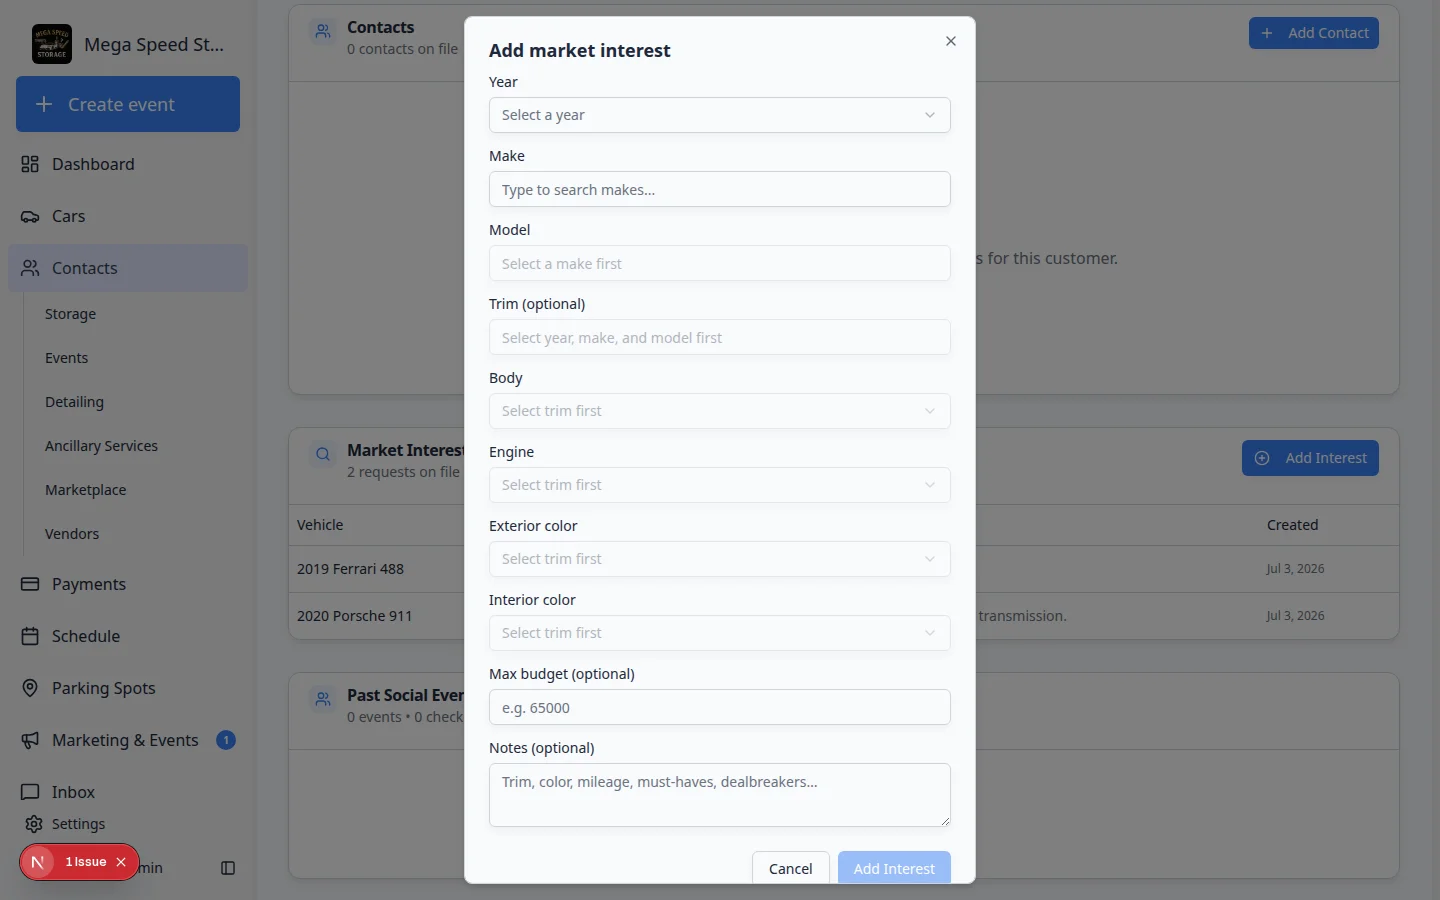Open the Cars section
Image resolution: width=1440 pixels, height=900 pixels.
point(128,216)
